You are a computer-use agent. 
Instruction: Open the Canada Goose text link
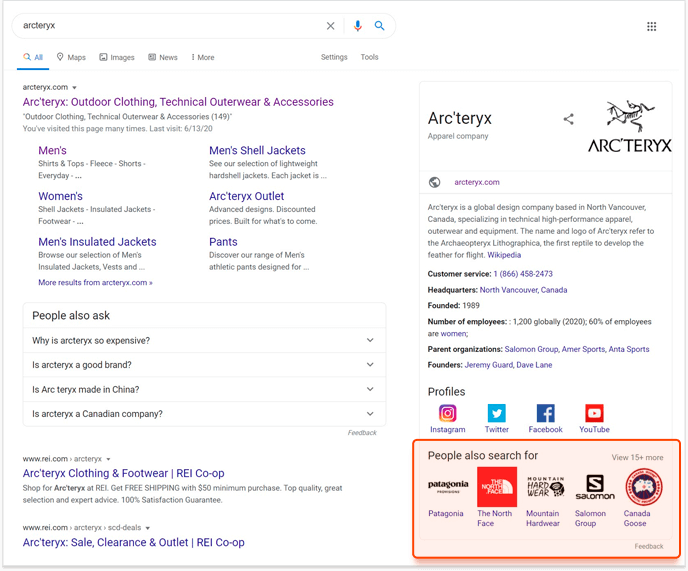(637, 518)
